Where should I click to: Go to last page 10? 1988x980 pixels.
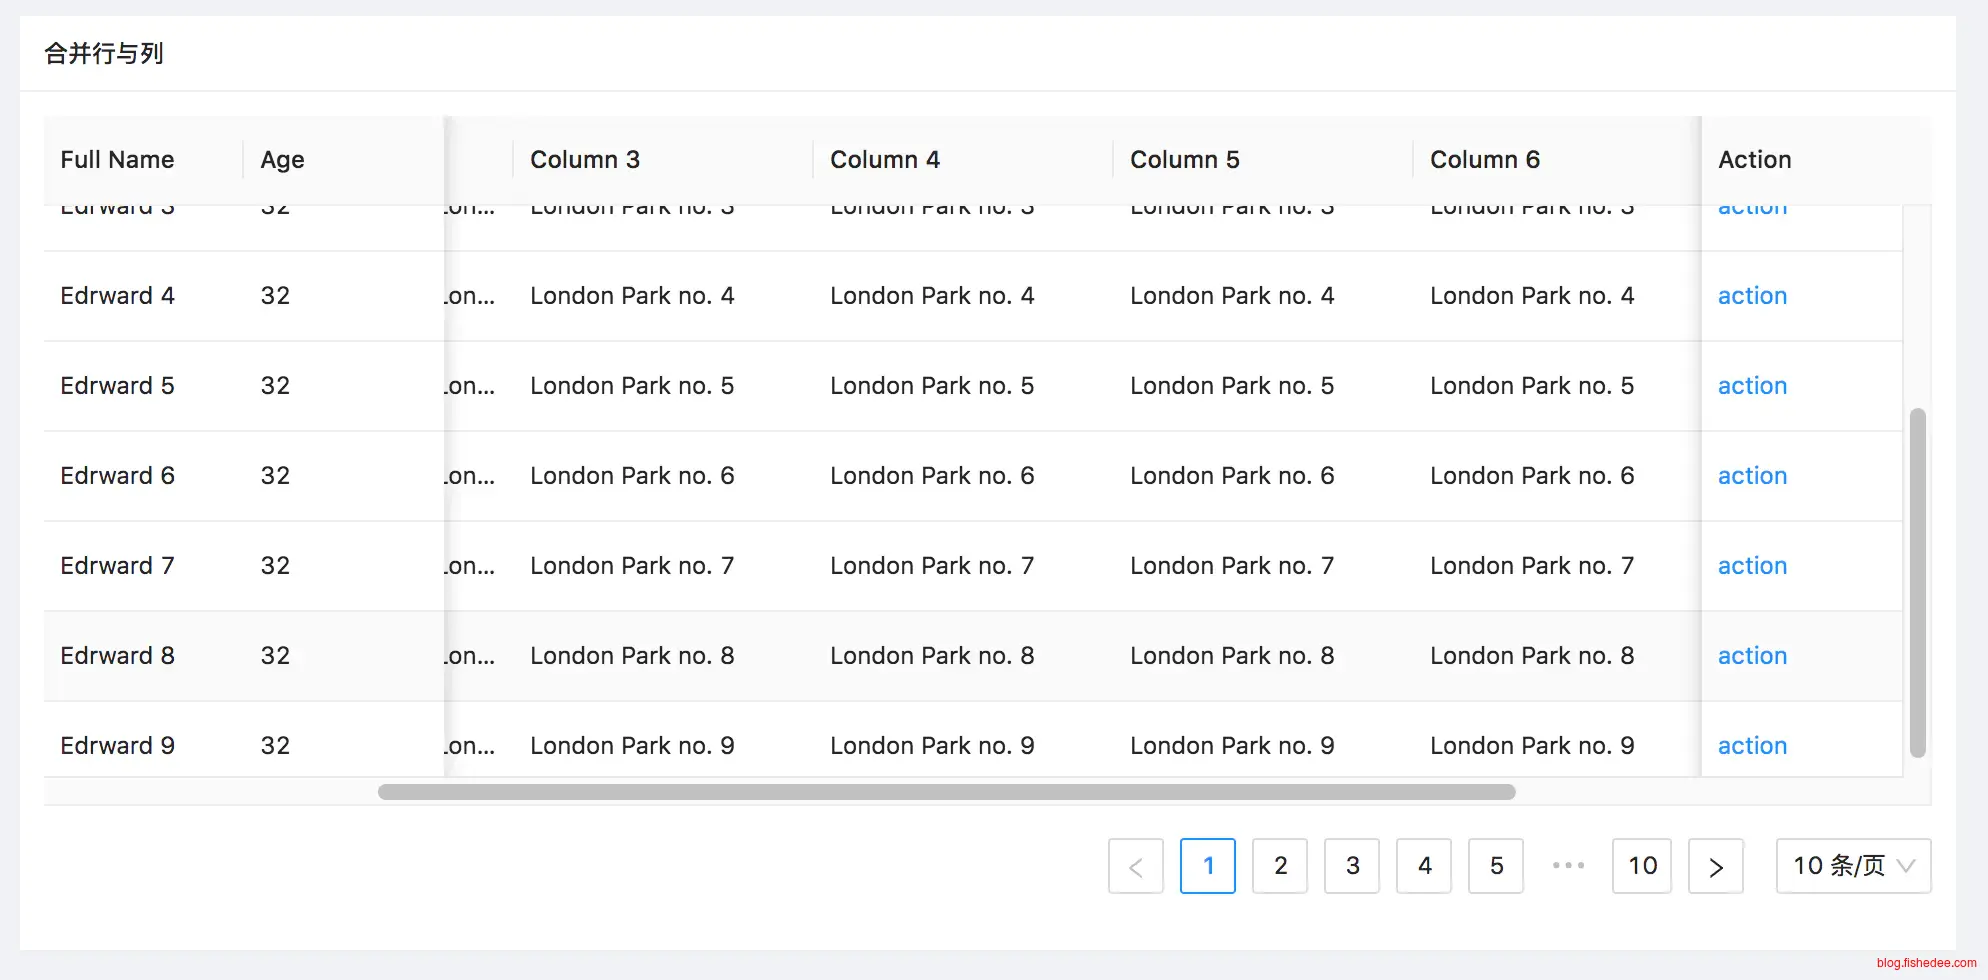(1642, 866)
